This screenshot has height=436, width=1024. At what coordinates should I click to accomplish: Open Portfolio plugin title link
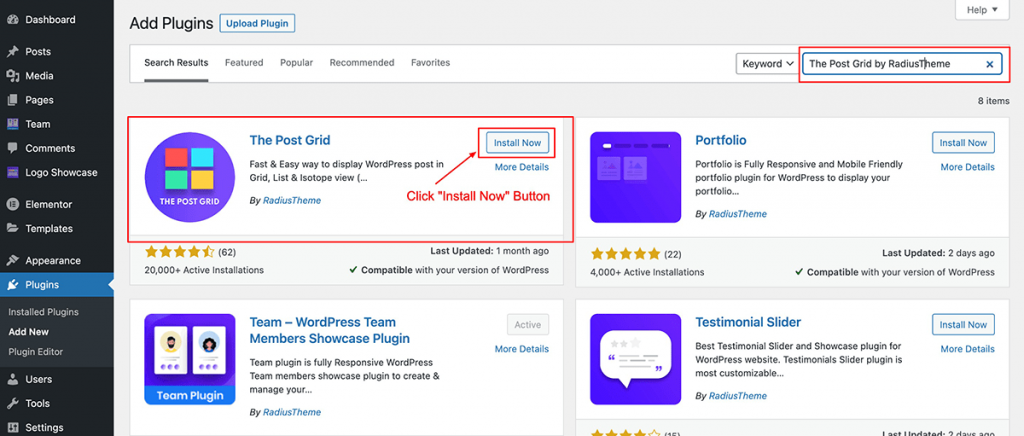[x=721, y=140]
